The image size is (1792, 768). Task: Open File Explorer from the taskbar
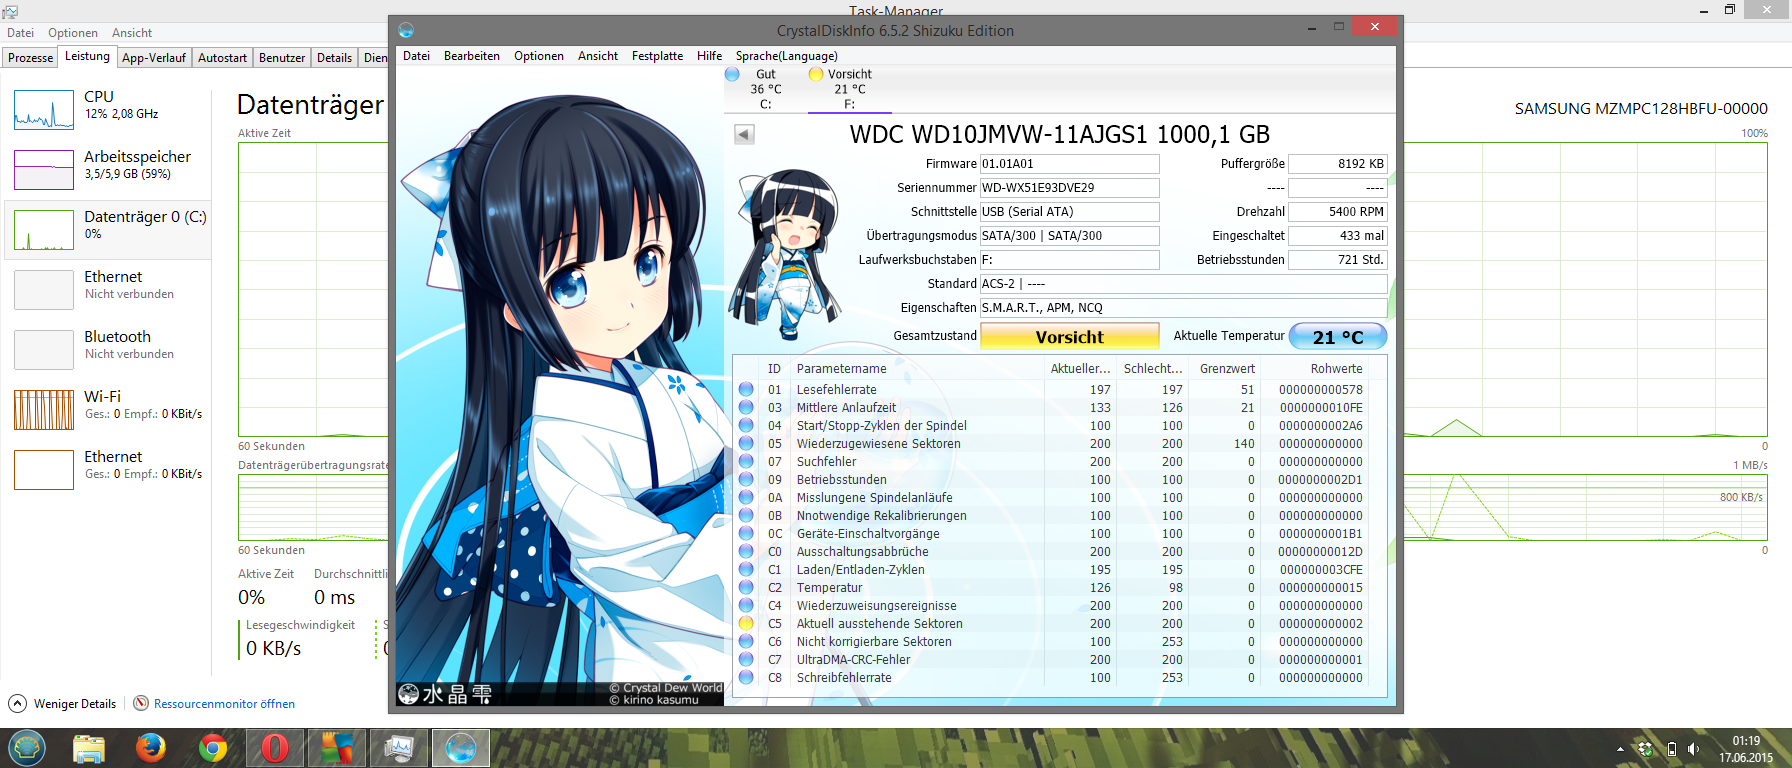pyautogui.click(x=89, y=748)
